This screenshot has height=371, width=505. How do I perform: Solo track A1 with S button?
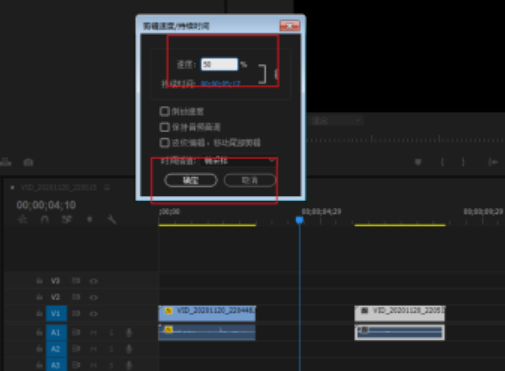[111, 333]
